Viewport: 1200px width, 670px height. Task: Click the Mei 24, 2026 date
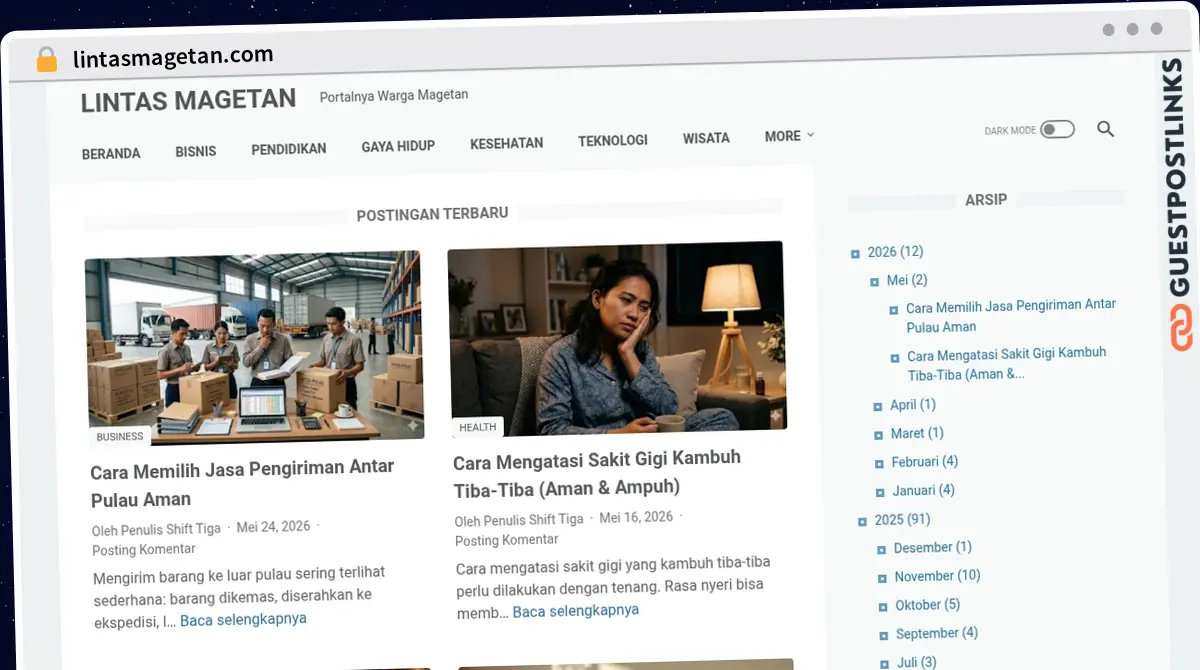[274, 526]
